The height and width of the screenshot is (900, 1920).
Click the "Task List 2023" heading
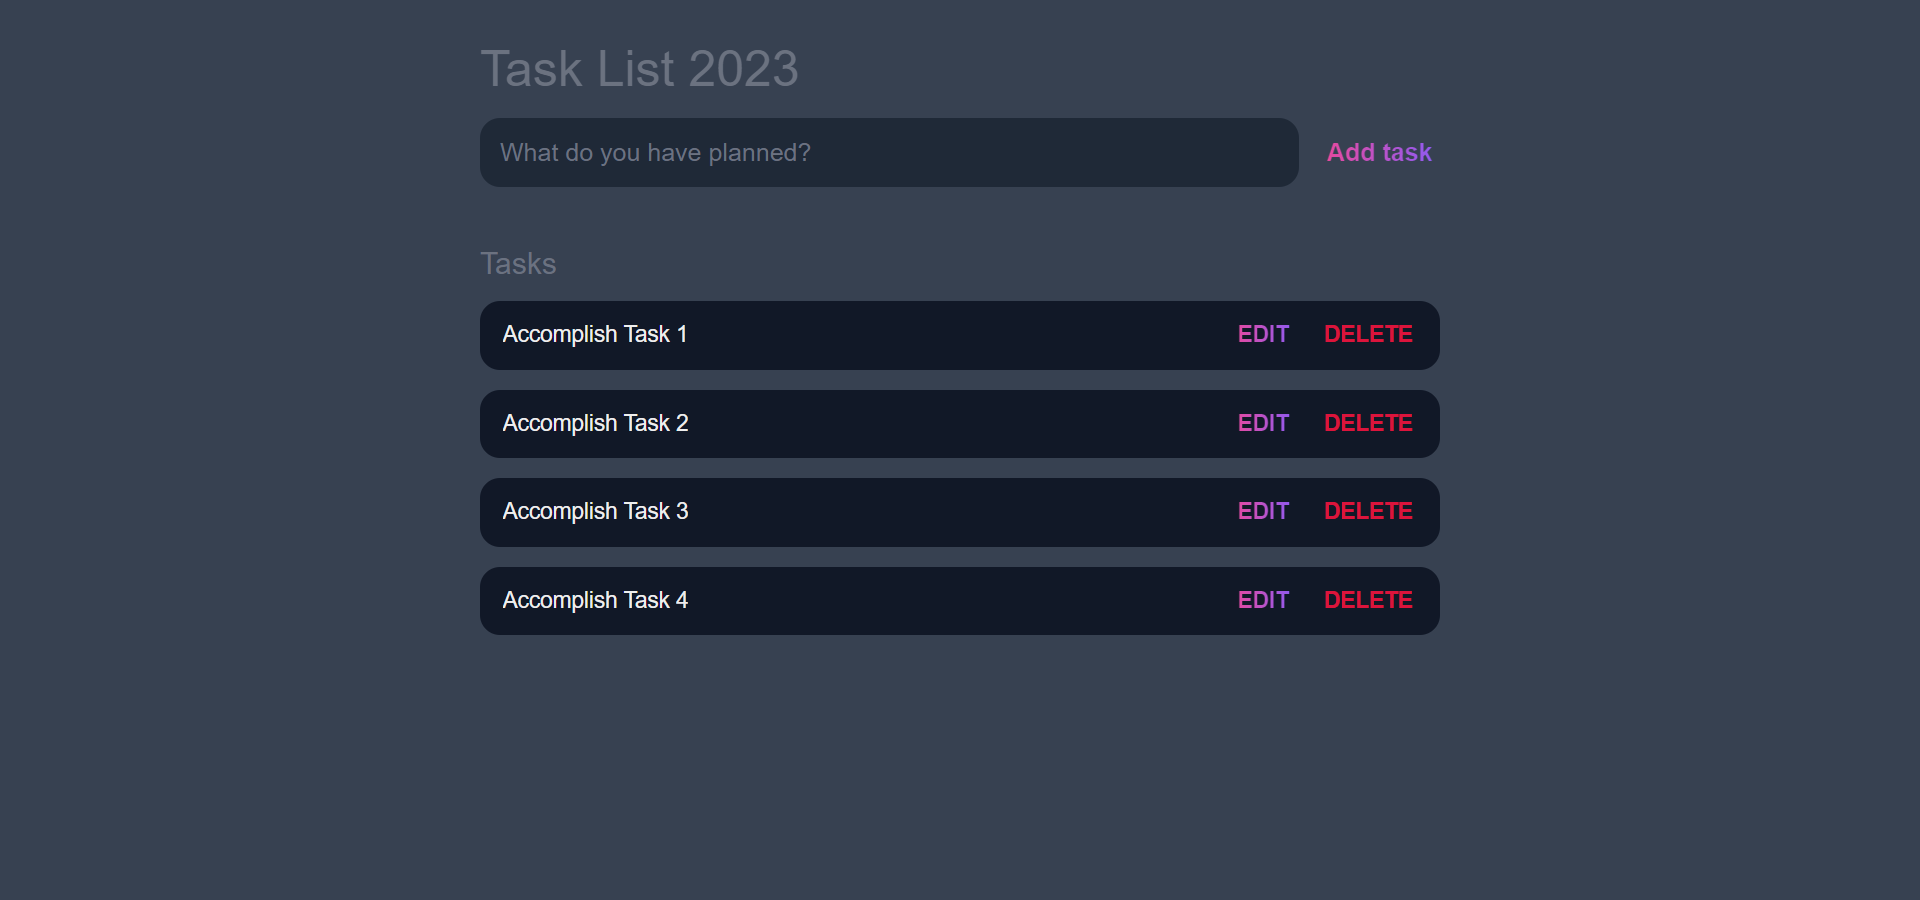640,67
